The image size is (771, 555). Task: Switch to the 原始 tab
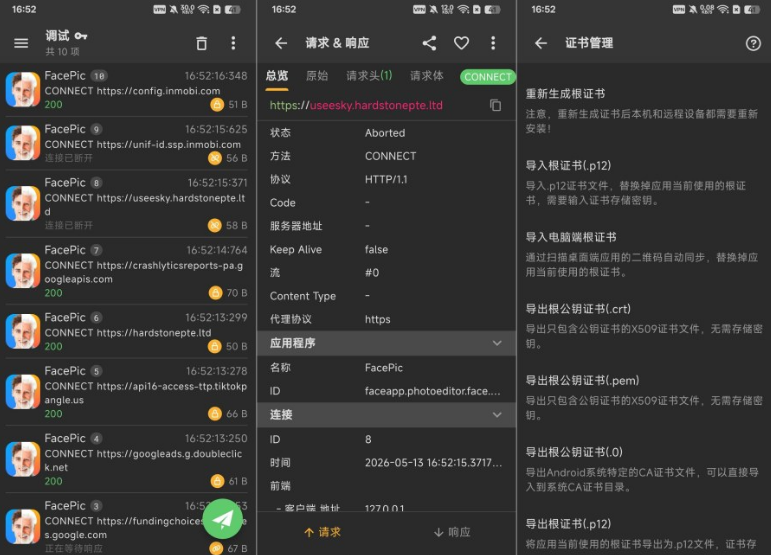tap(317, 76)
